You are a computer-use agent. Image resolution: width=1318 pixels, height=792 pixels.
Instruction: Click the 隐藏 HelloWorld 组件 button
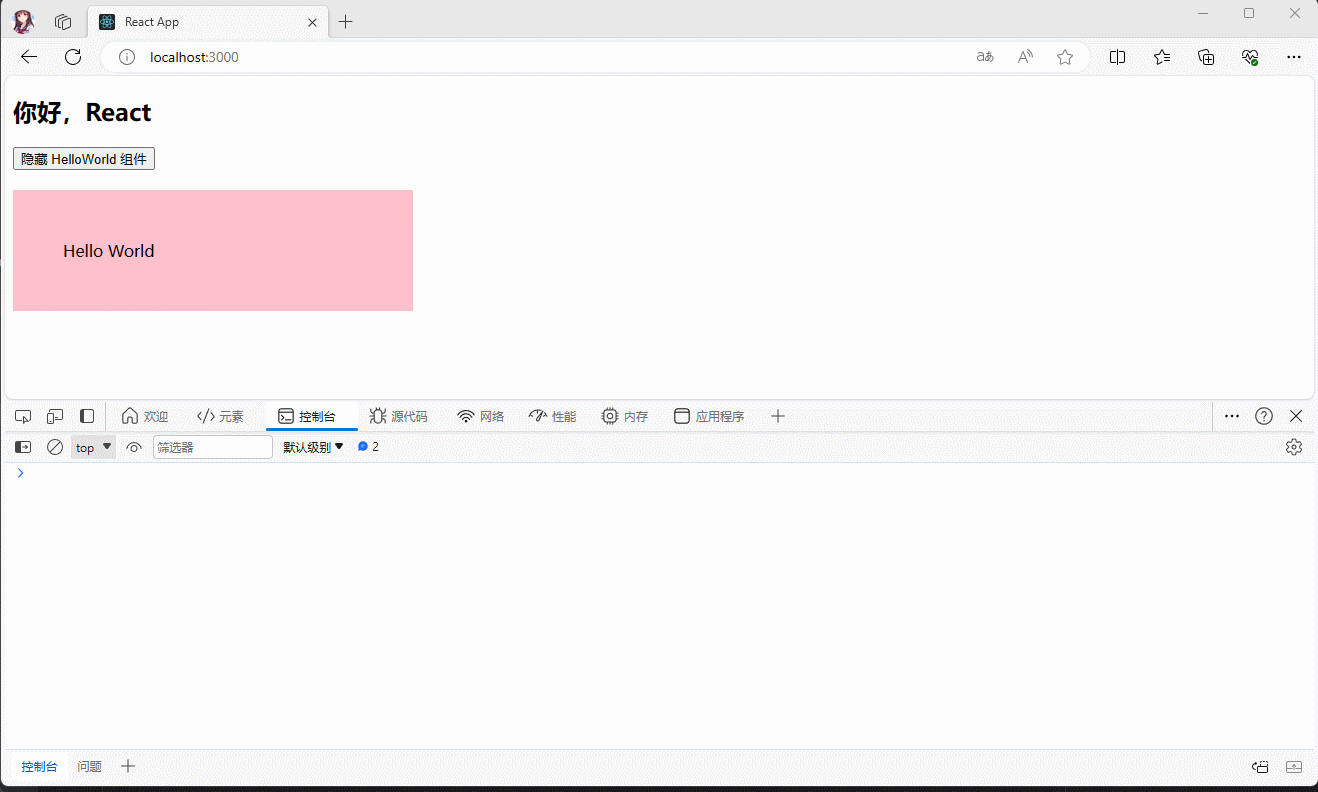click(84, 159)
